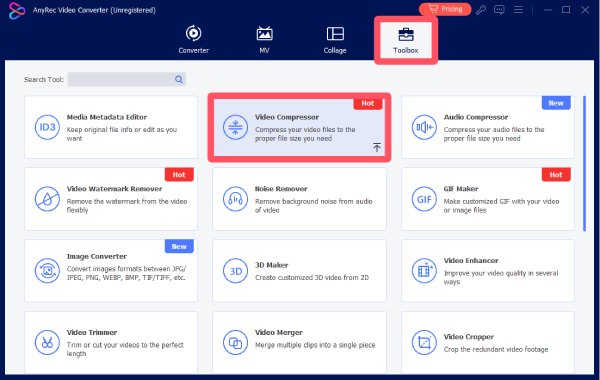Click Hot badge on Video Compressor
Image resolution: width=600 pixels, height=380 pixels.
click(368, 103)
